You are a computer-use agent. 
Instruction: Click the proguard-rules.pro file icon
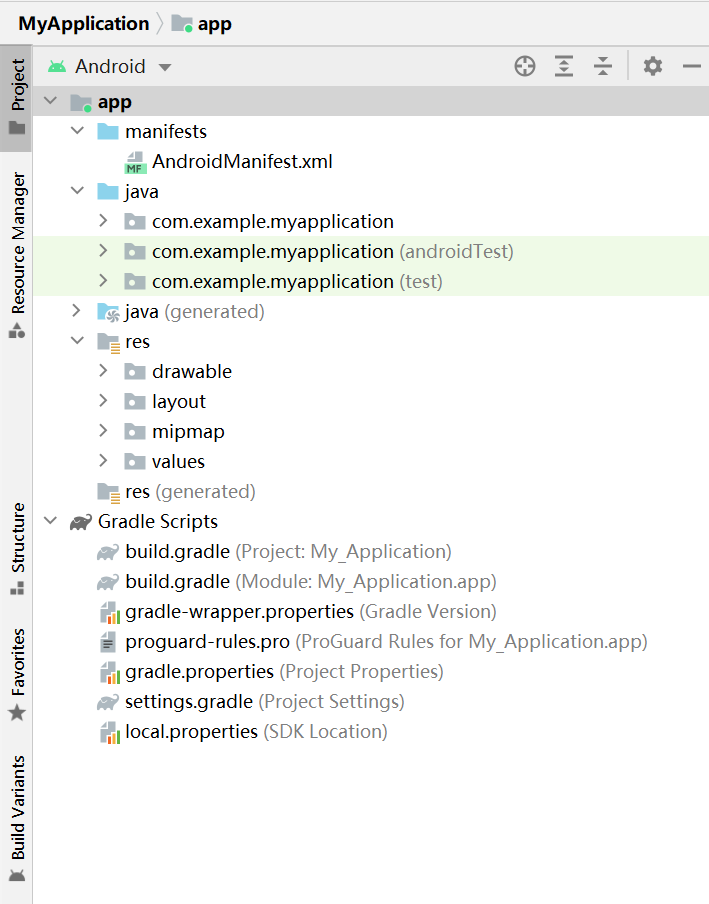click(108, 642)
